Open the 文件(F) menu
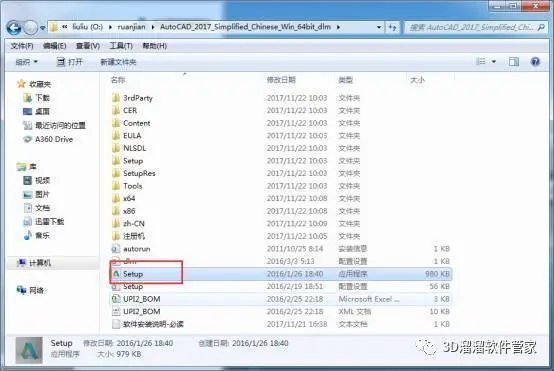This screenshot has height=371, width=554. 22,46
